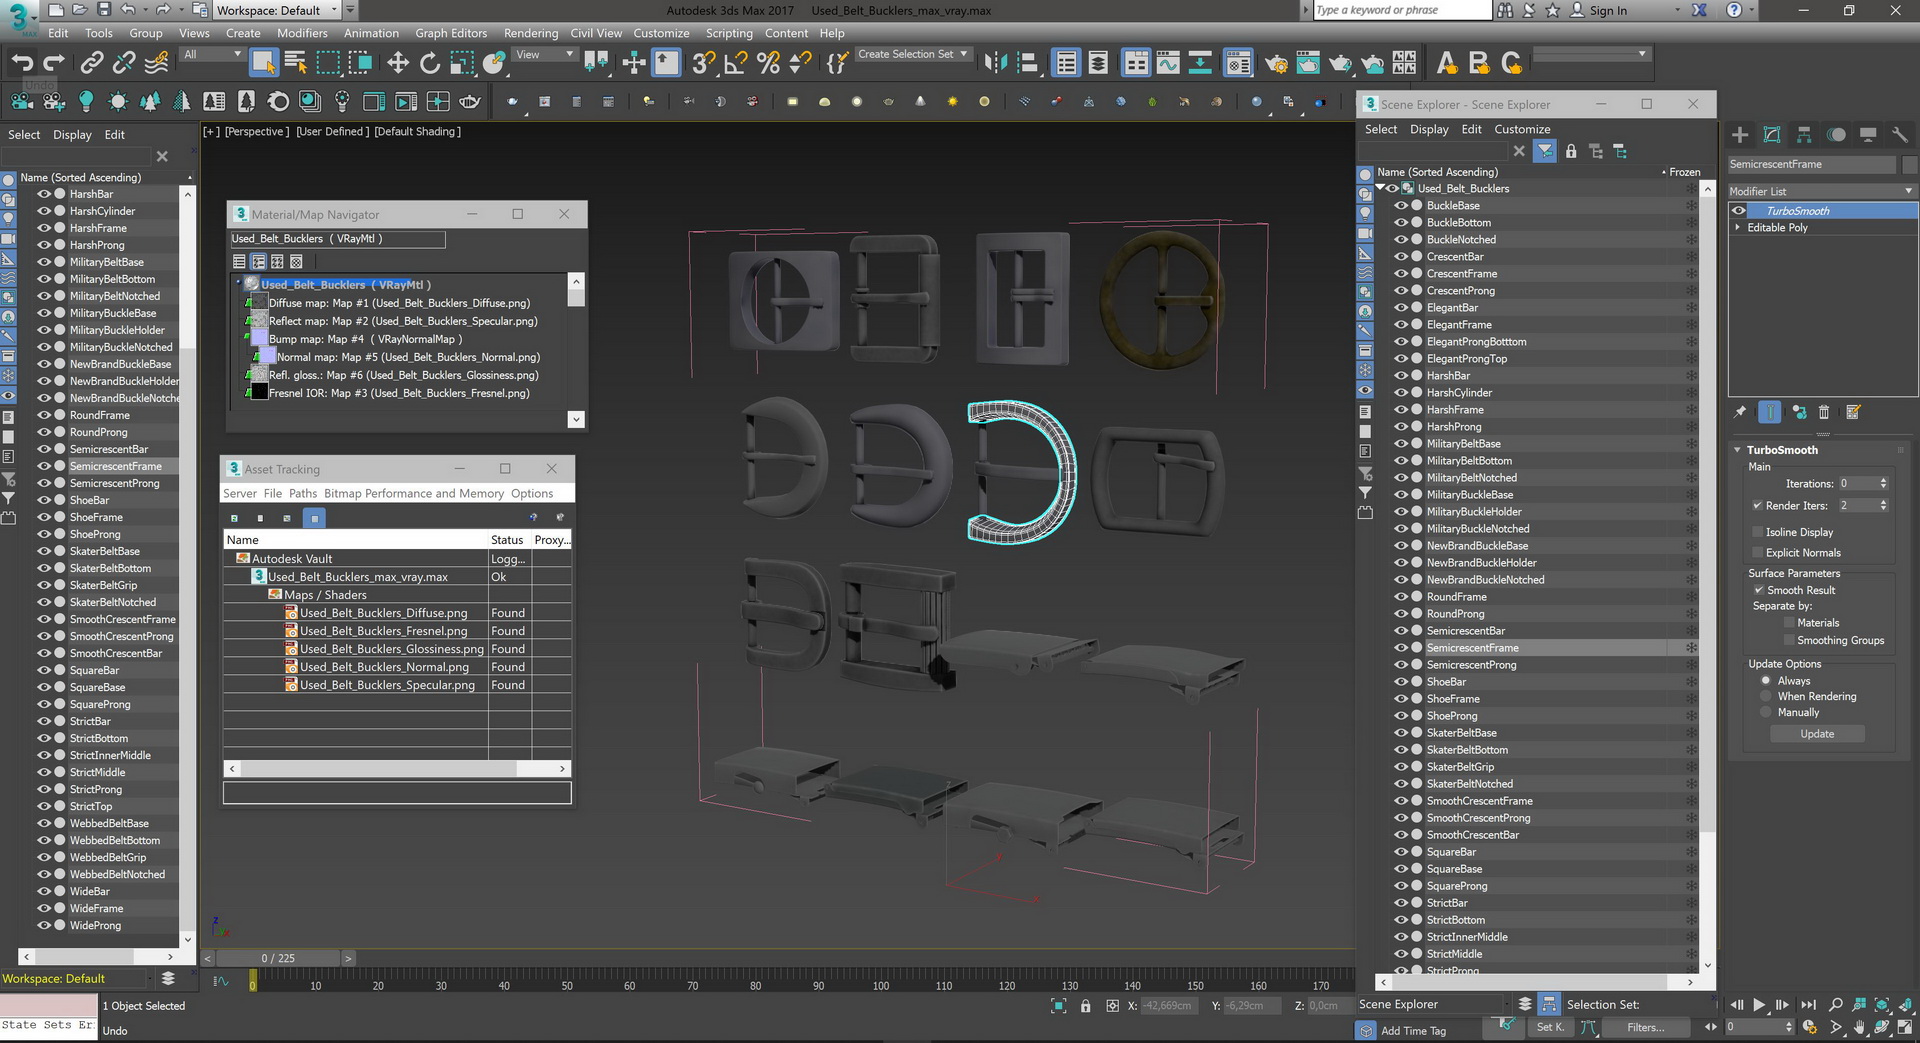The width and height of the screenshot is (1920, 1043).
Task: Select the When Rendering radio option
Action: pyautogui.click(x=1766, y=696)
